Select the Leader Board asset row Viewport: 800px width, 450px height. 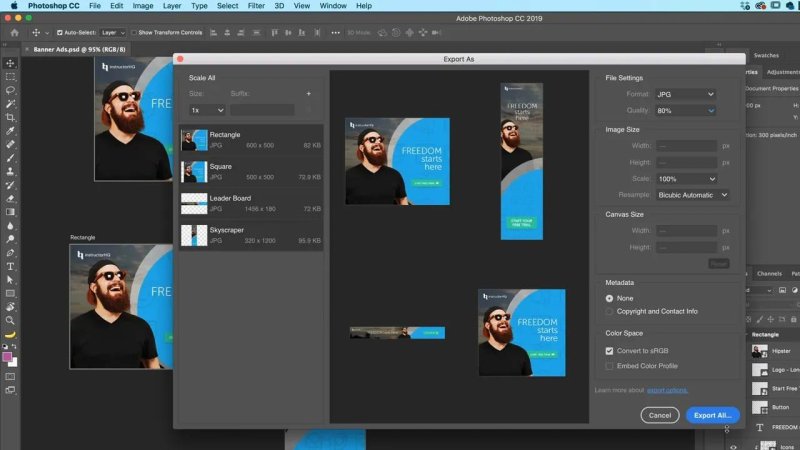tap(251, 204)
